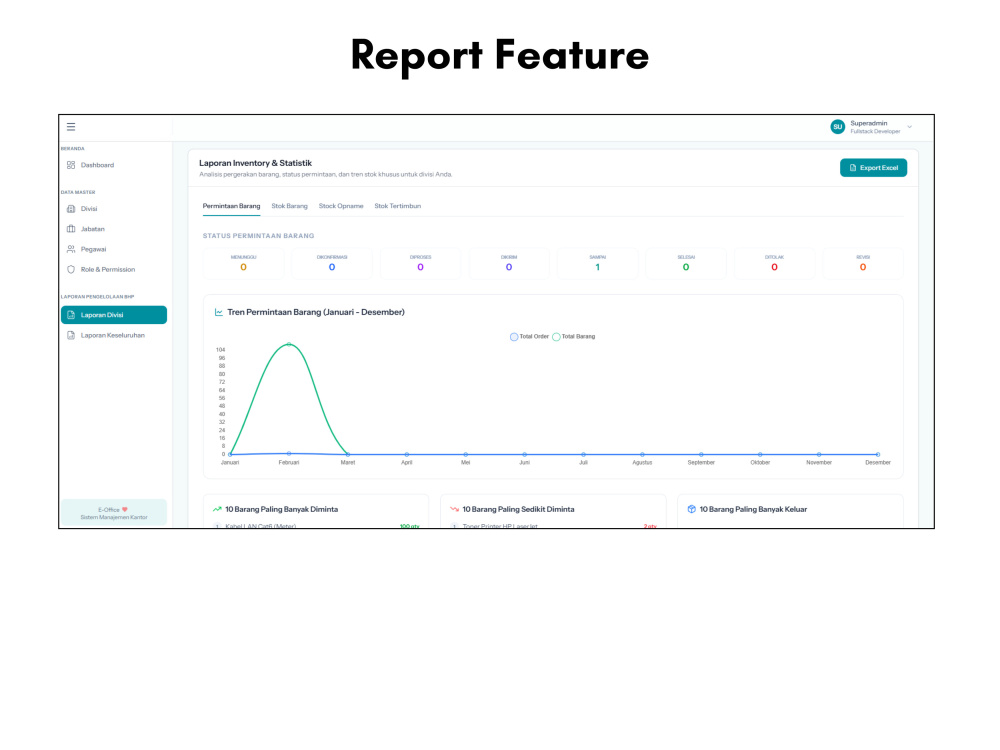The image size is (1000, 750).
Task: Switch to Stok Tertimbun tab
Action: click(x=397, y=206)
